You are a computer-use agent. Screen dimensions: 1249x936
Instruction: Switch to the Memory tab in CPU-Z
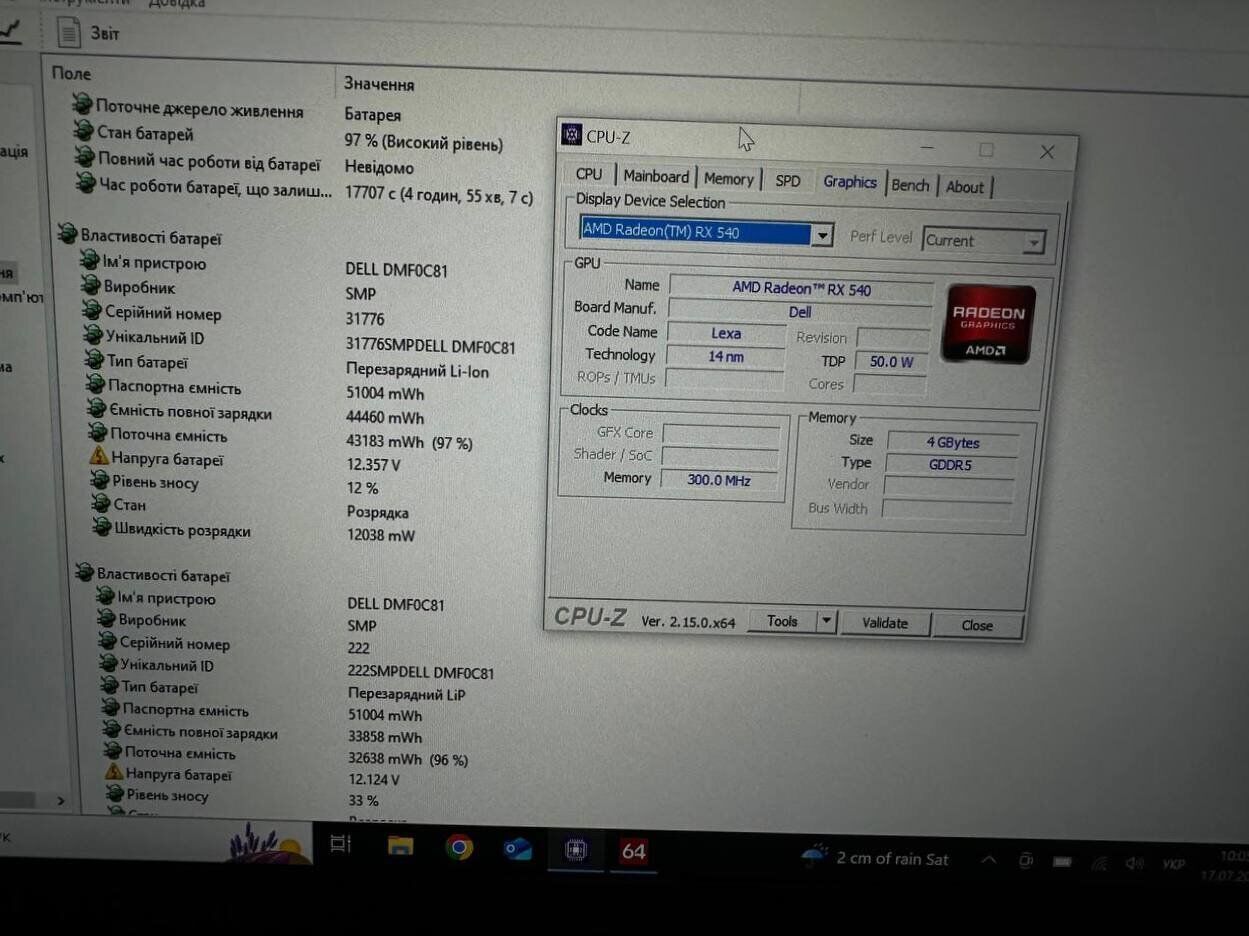728,179
